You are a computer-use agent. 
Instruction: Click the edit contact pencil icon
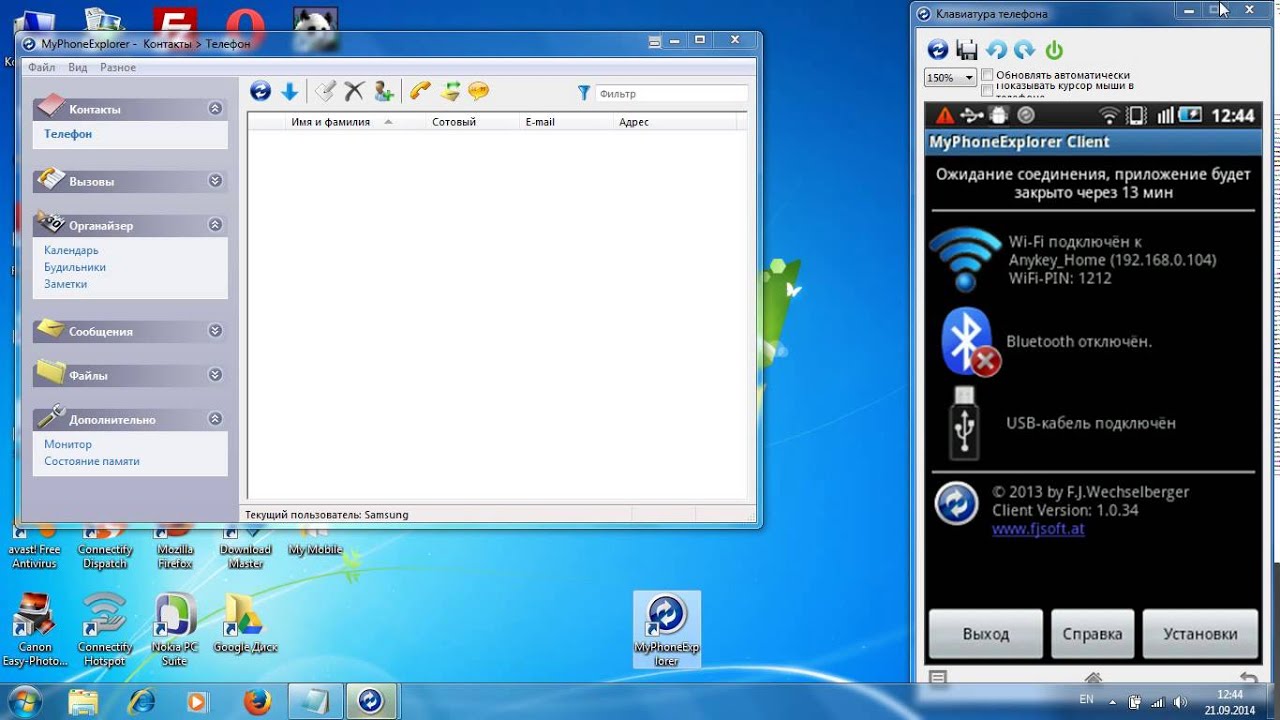click(325, 92)
